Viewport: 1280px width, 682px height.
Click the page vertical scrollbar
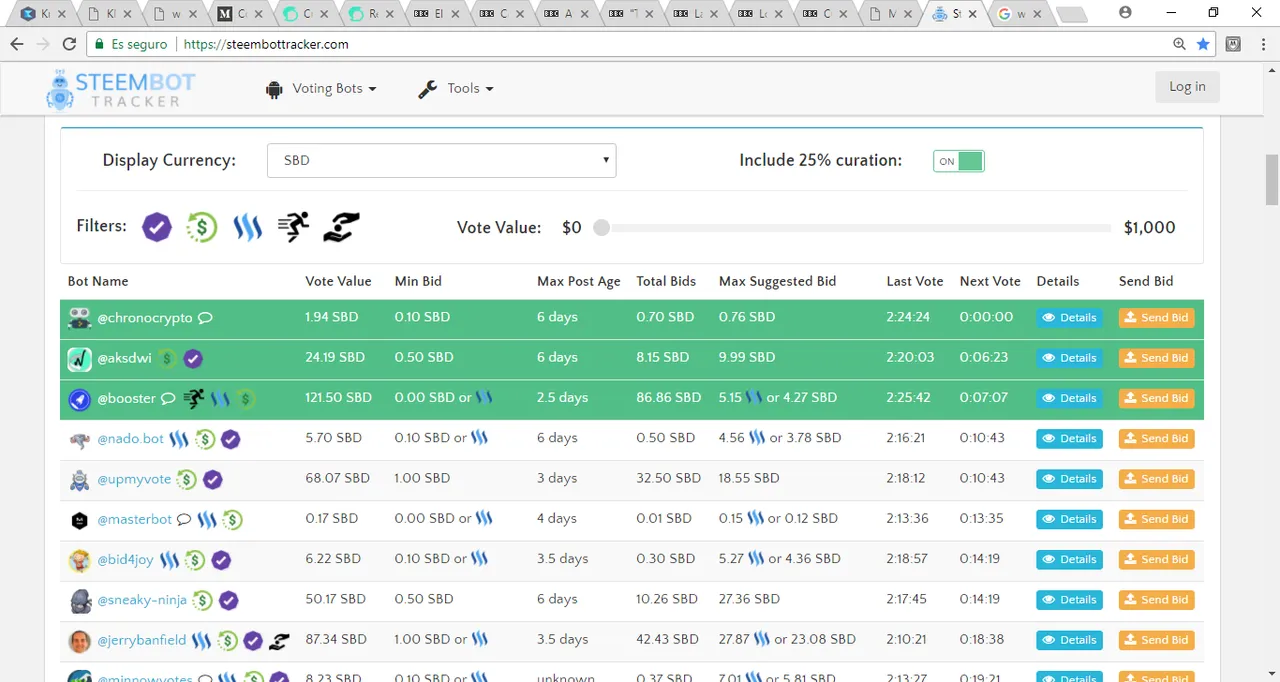[1272, 180]
